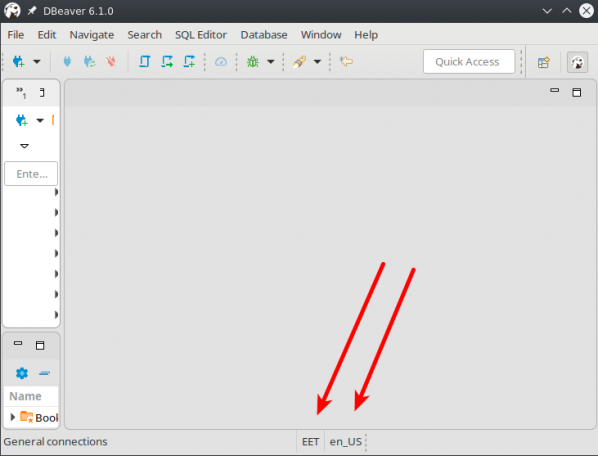Open the blue gear configuration icon
Screen dimensions: 598x456
pos(22,373)
